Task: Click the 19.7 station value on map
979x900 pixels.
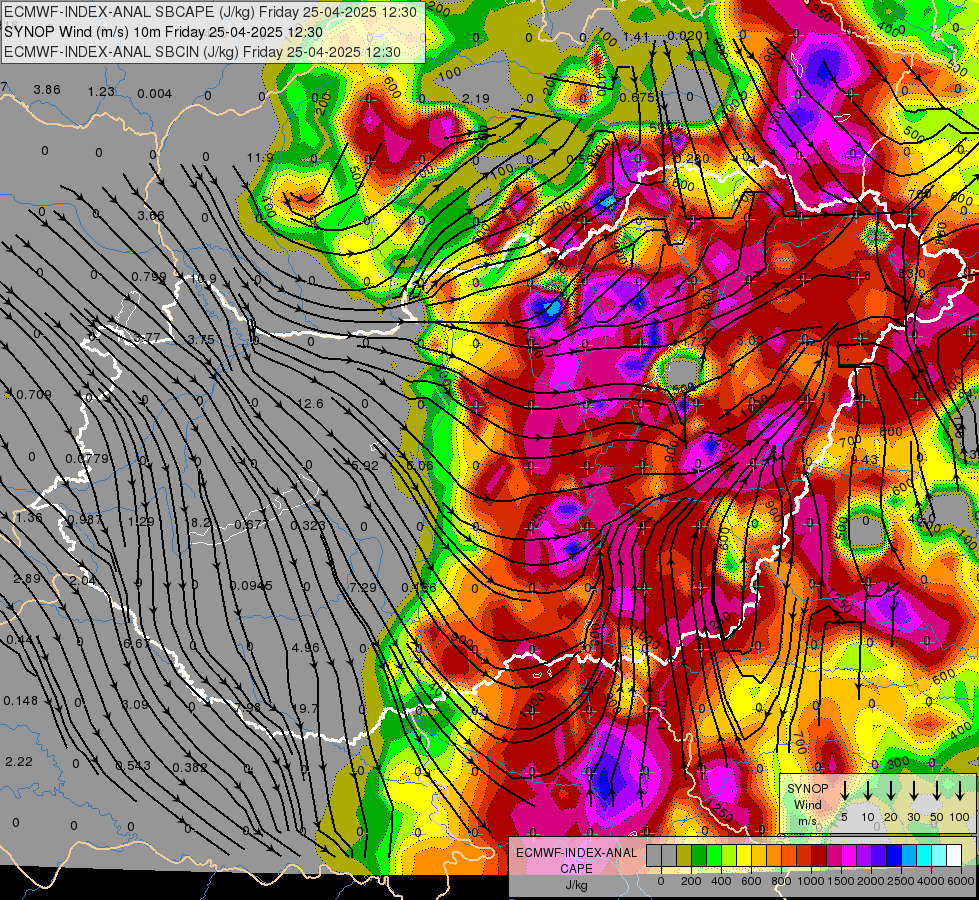Action: [305, 708]
